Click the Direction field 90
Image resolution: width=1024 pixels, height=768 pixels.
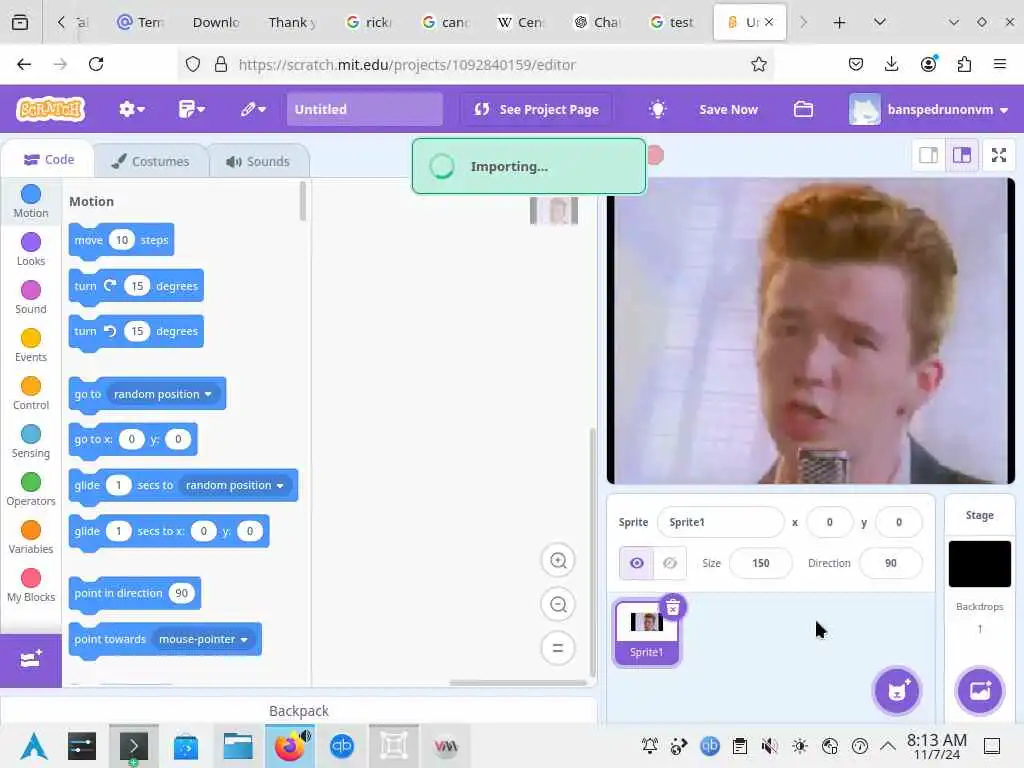pos(891,563)
